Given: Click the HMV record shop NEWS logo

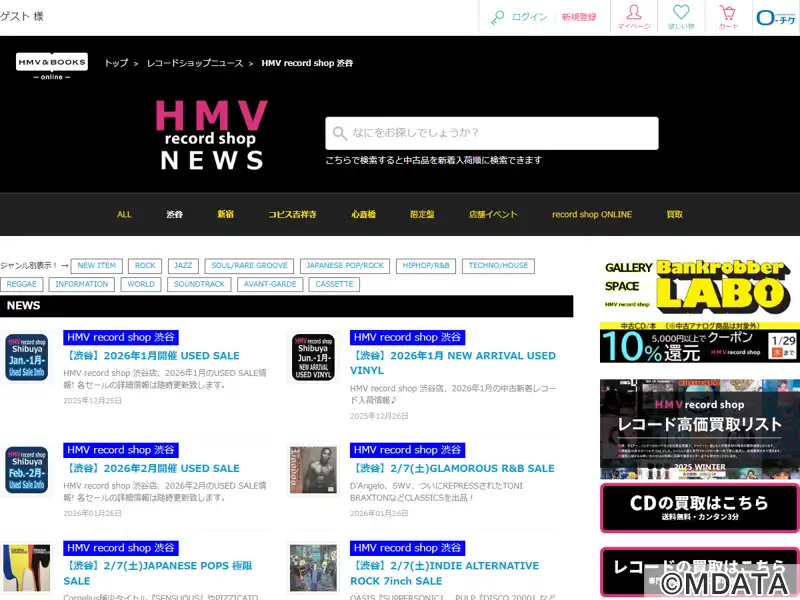Looking at the screenshot, I should (212, 135).
